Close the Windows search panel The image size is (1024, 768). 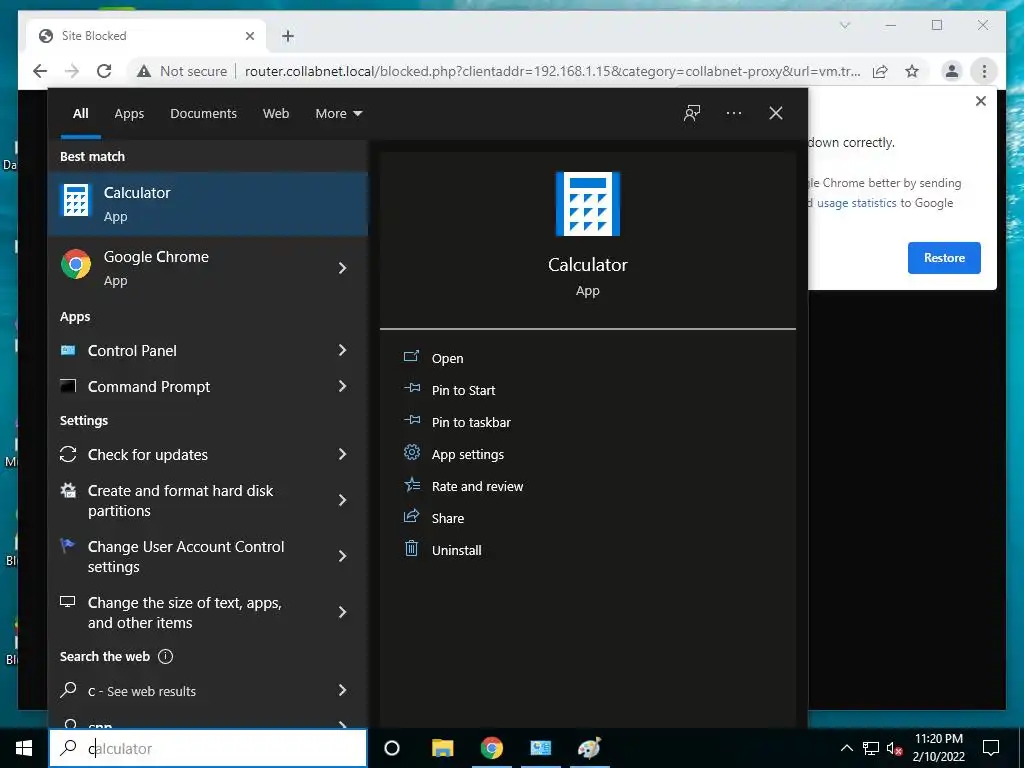click(776, 114)
